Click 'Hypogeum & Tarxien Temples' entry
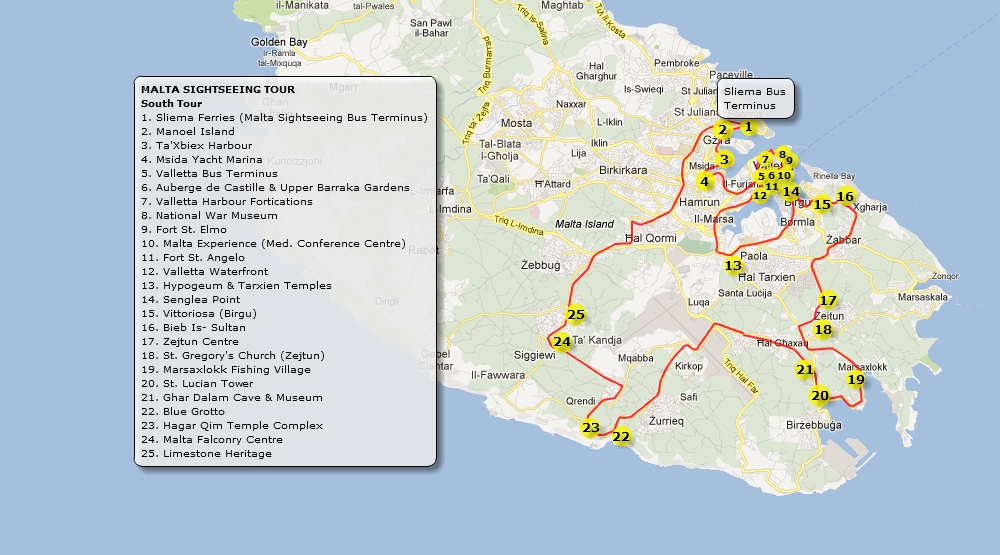The height and width of the screenshot is (555, 1000). click(x=237, y=286)
